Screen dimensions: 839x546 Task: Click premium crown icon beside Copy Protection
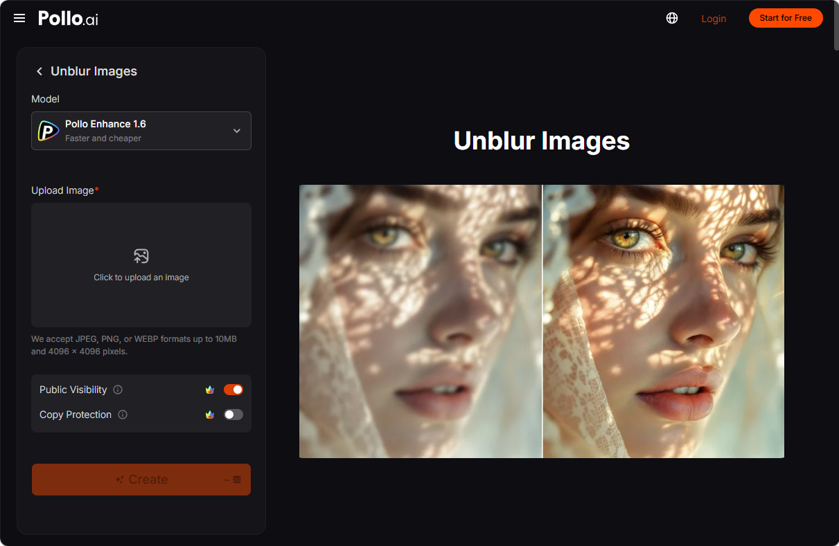point(210,415)
